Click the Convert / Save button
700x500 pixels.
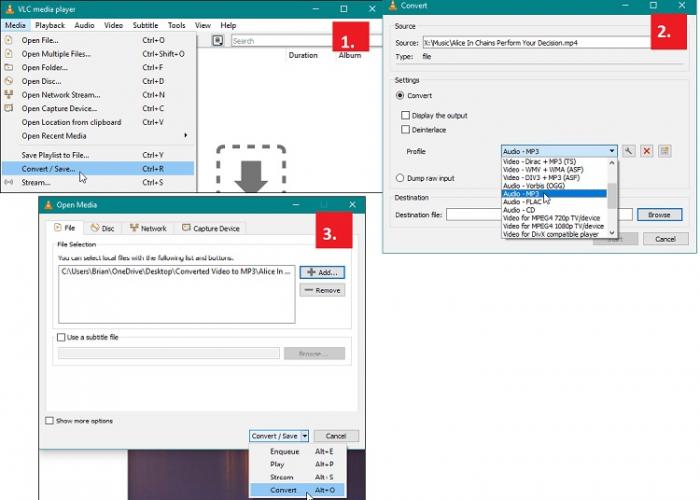(275, 436)
